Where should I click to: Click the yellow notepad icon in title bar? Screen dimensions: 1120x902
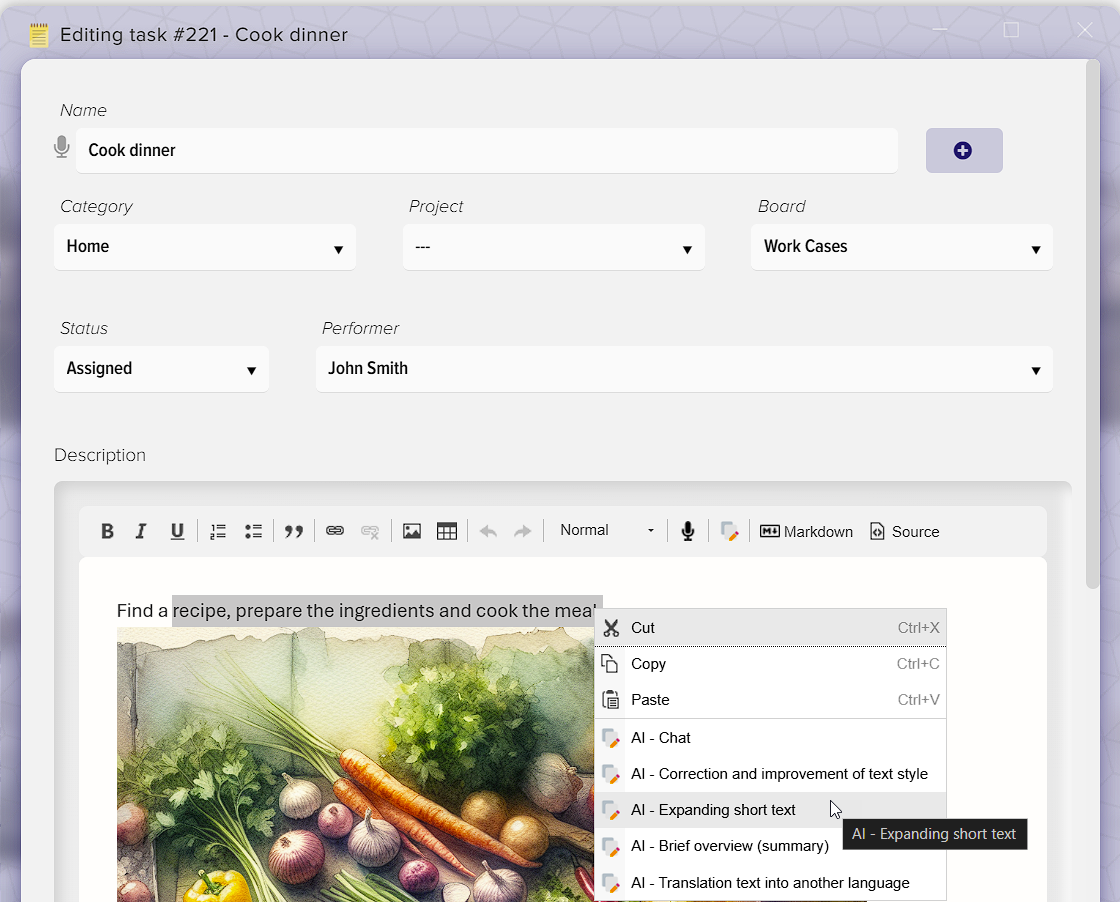coord(39,34)
